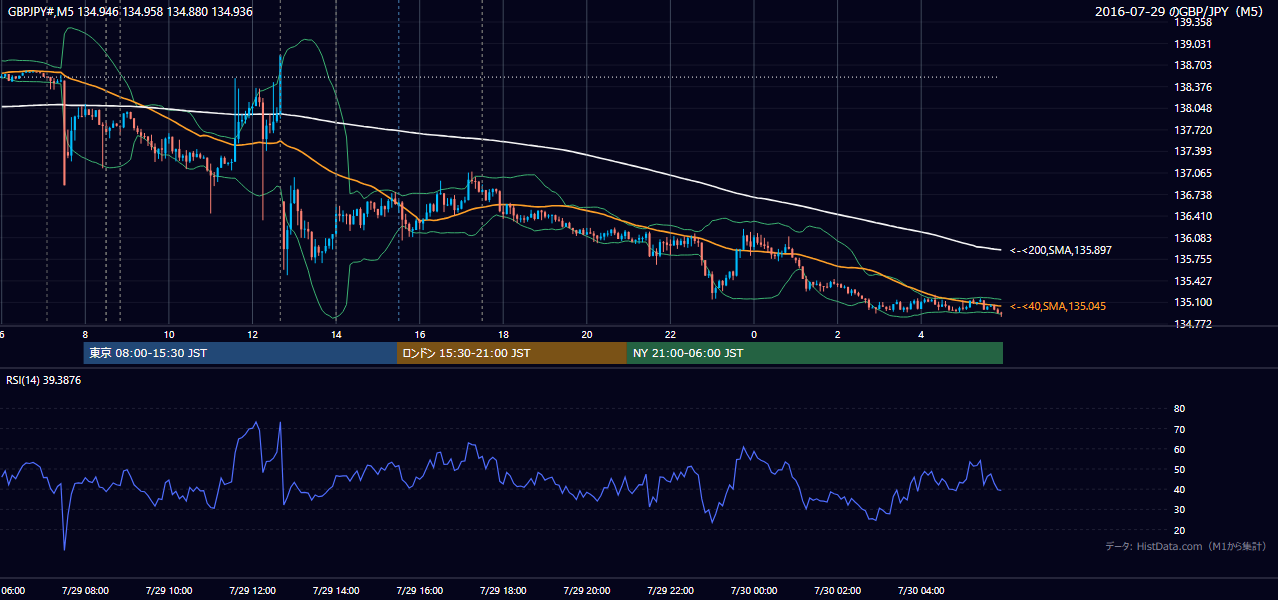Click price axis value 134.772

pyautogui.click(x=1193, y=324)
